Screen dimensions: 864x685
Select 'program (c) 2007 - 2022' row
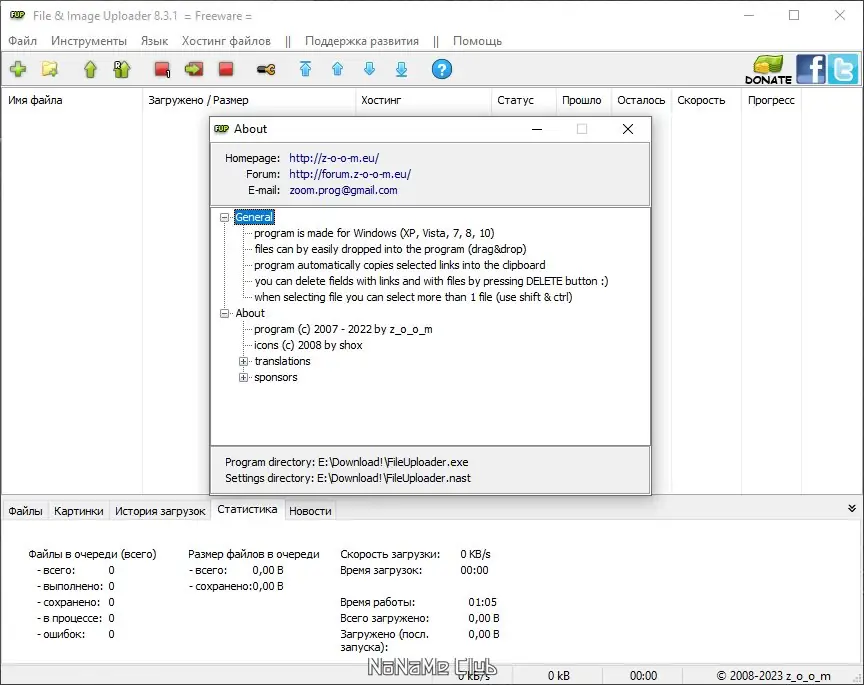pyautogui.click(x=343, y=329)
